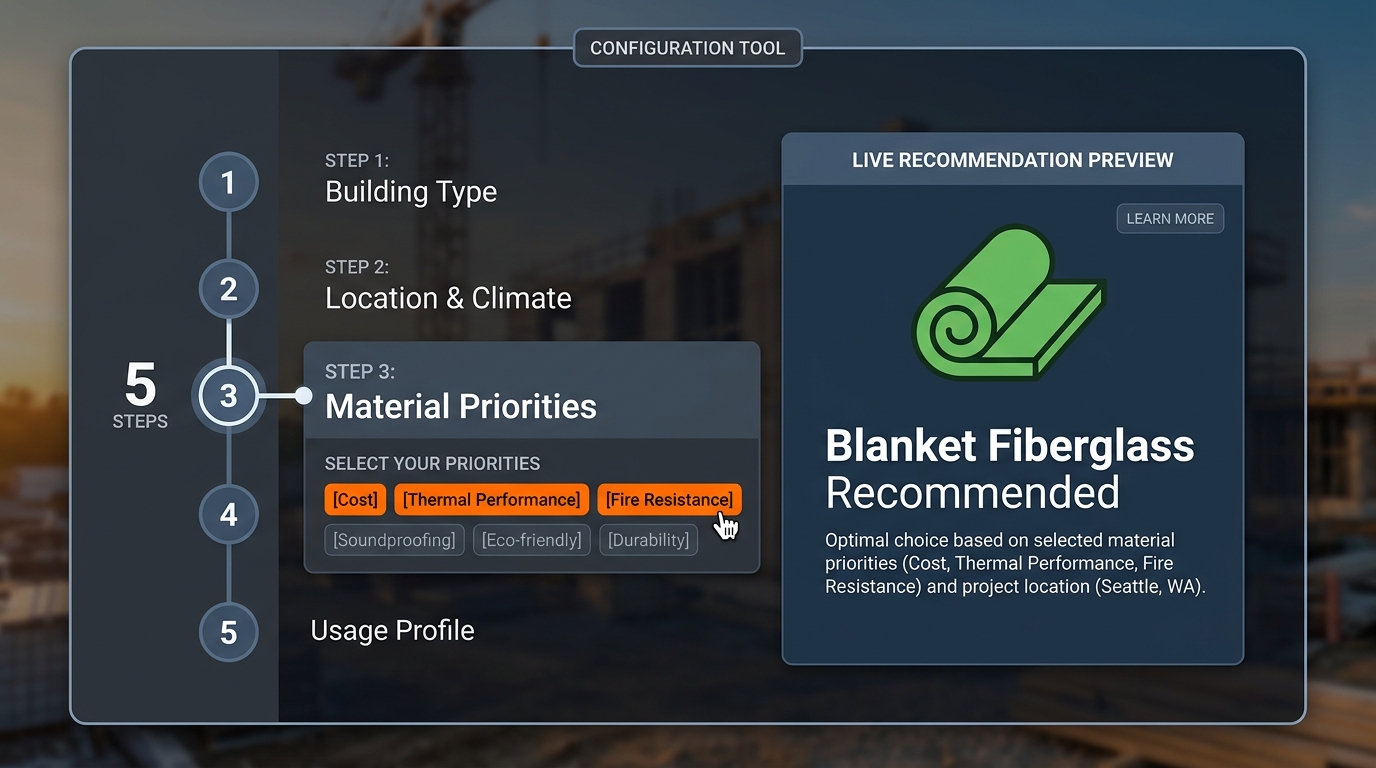Click the cursor-highlighted Fire Resistance chip icon
This screenshot has width=1376, height=768.
coord(669,499)
